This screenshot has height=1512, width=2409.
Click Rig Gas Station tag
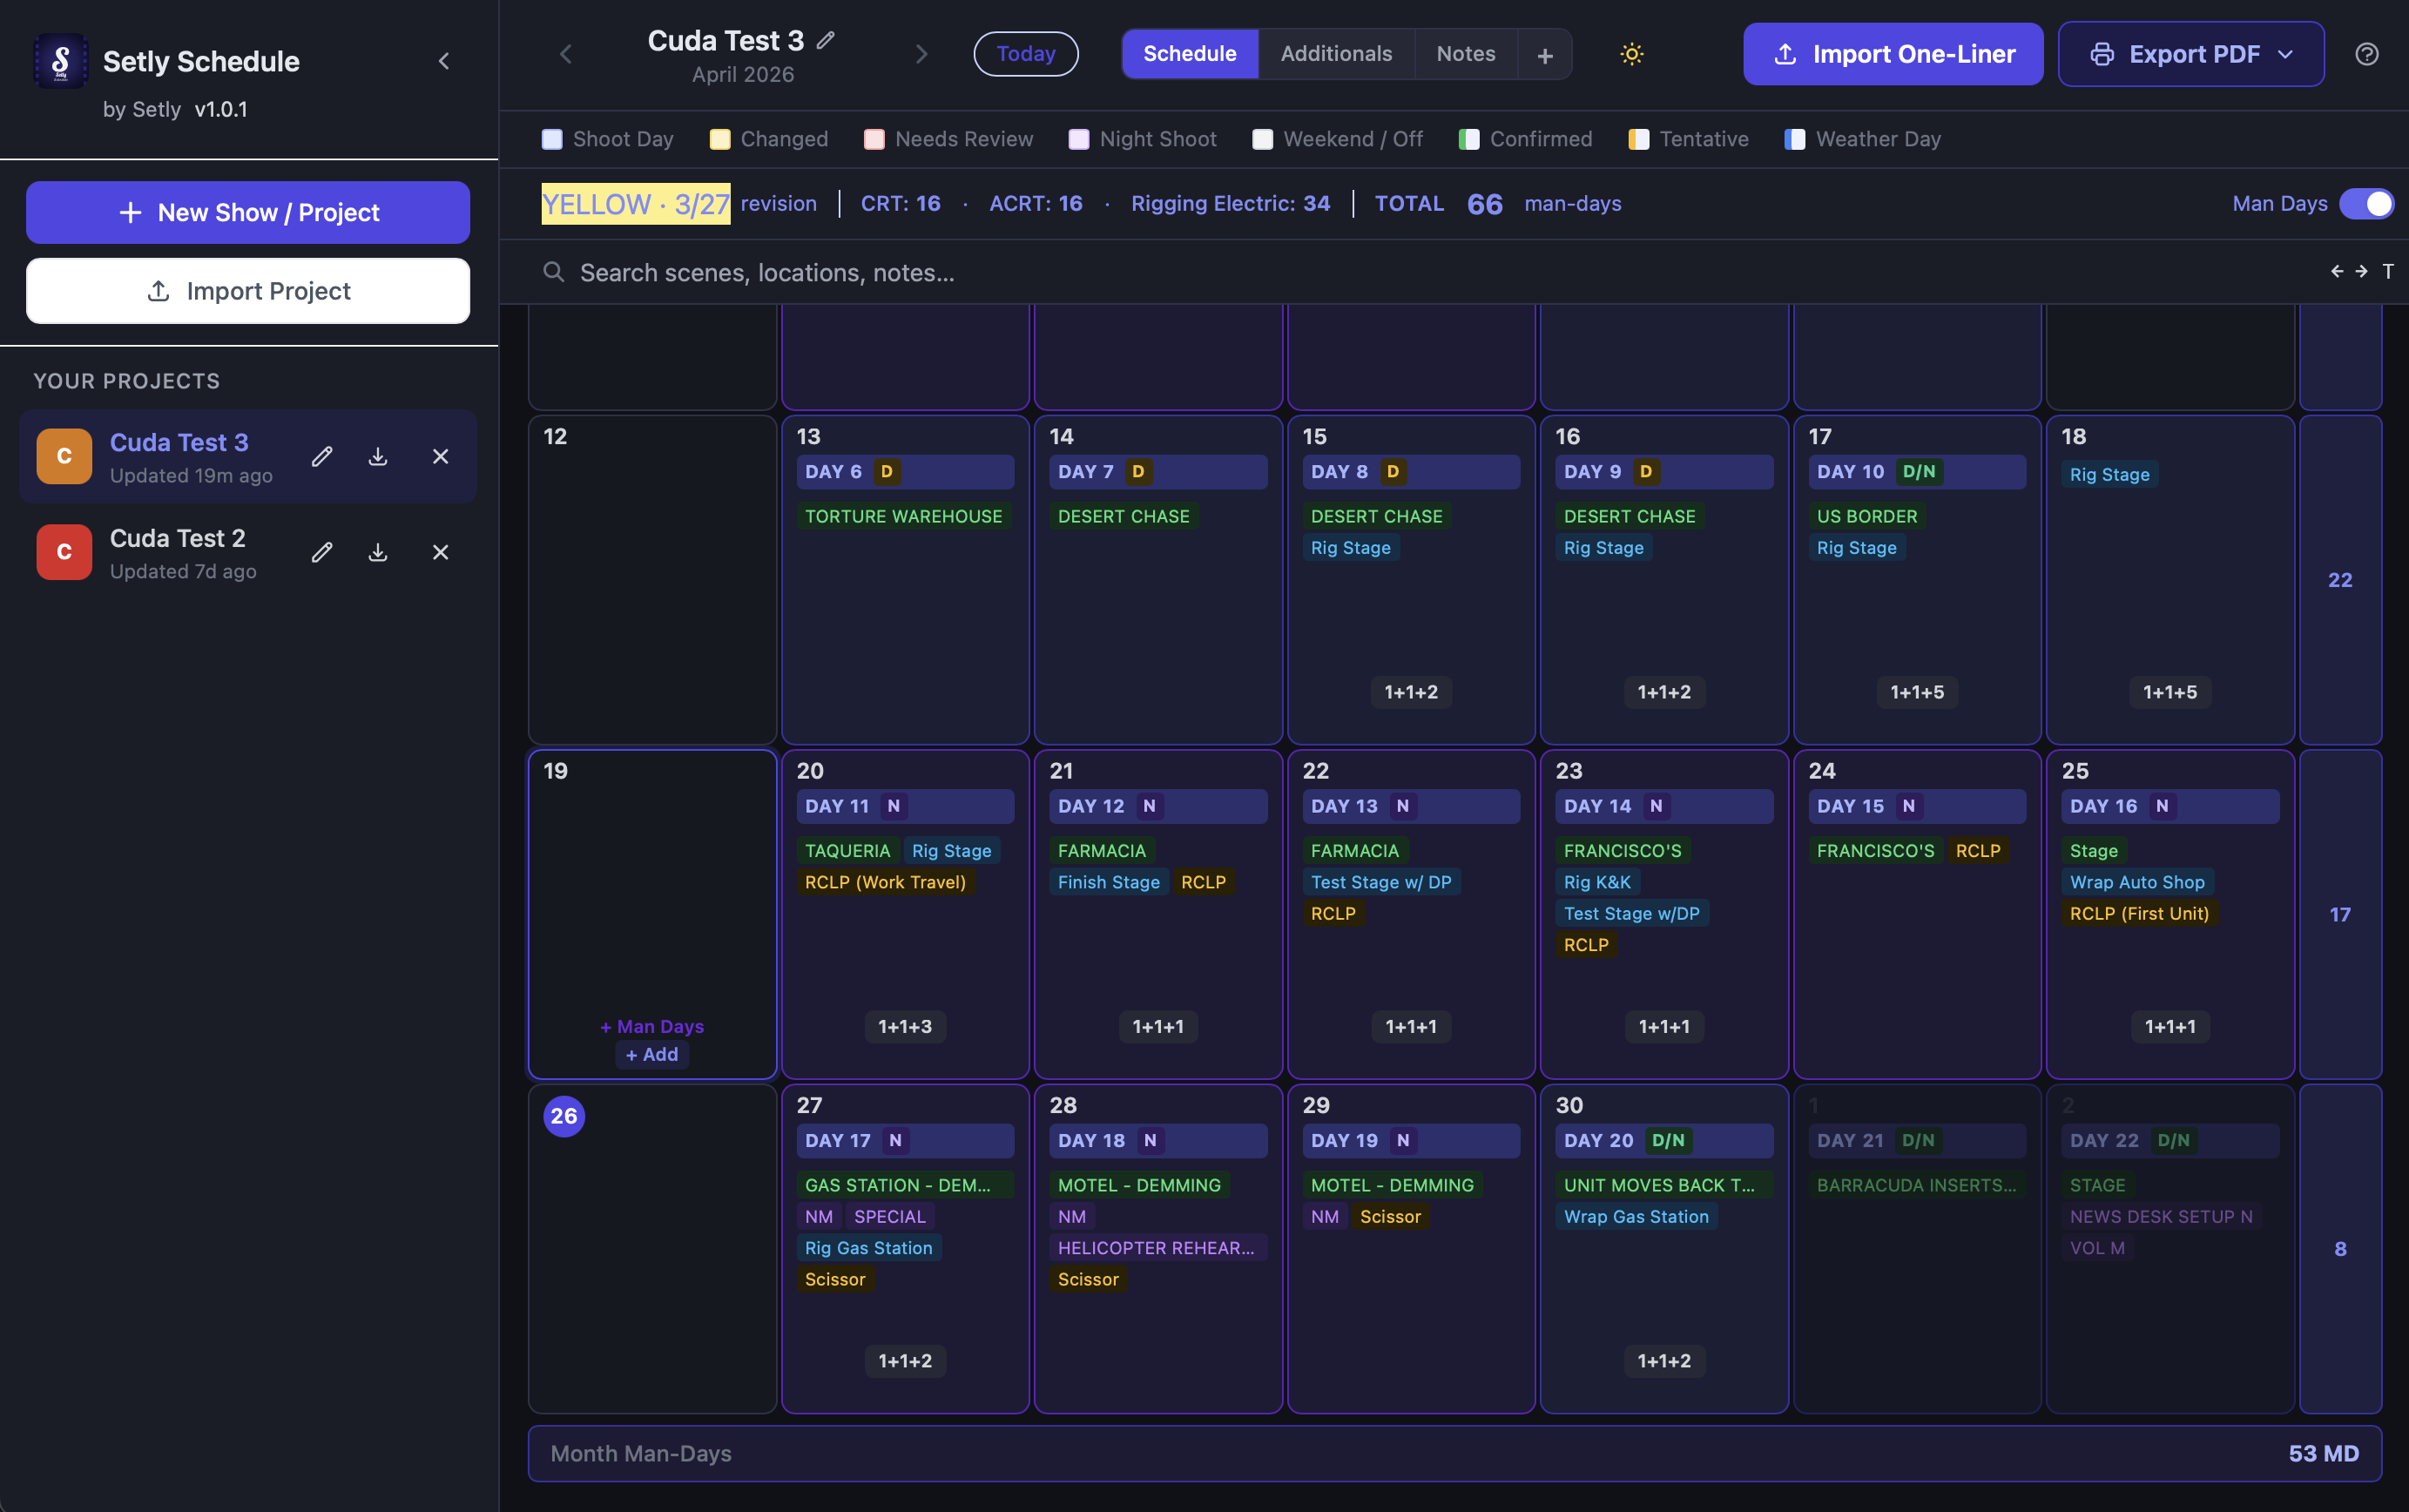pyautogui.click(x=868, y=1248)
